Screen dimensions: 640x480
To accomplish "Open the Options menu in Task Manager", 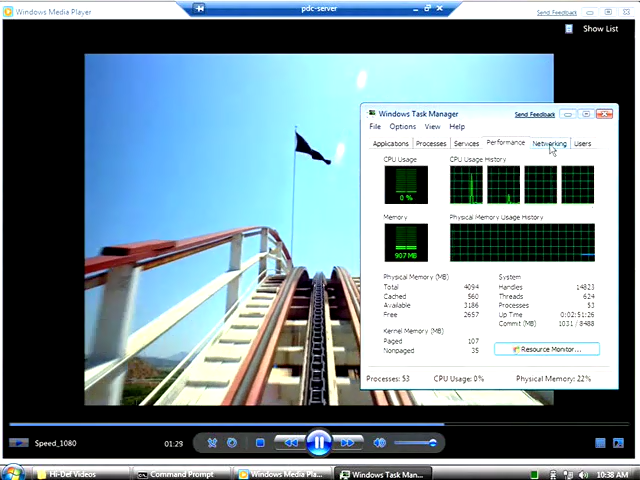I will (x=403, y=127).
